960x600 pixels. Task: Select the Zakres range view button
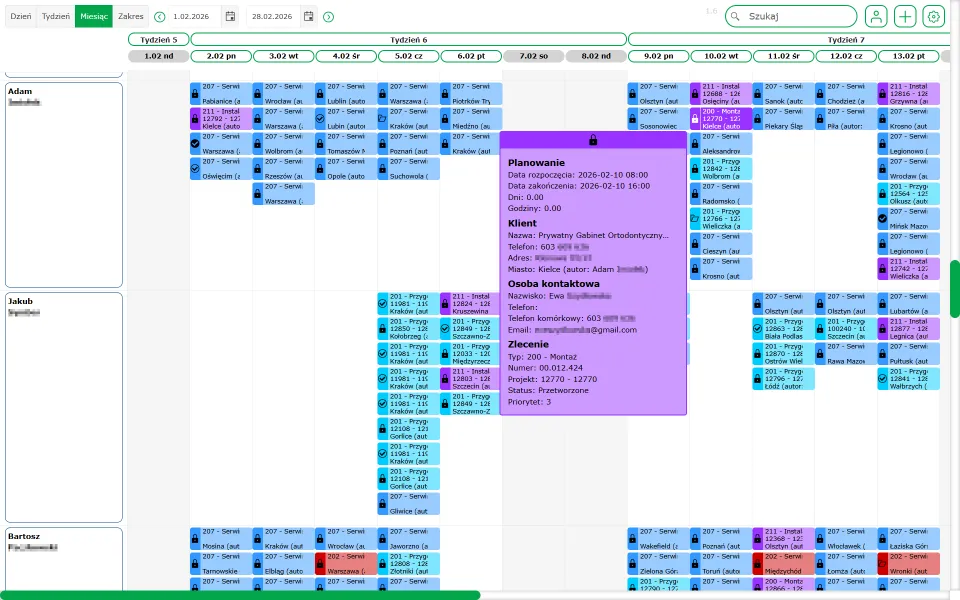click(130, 16)
